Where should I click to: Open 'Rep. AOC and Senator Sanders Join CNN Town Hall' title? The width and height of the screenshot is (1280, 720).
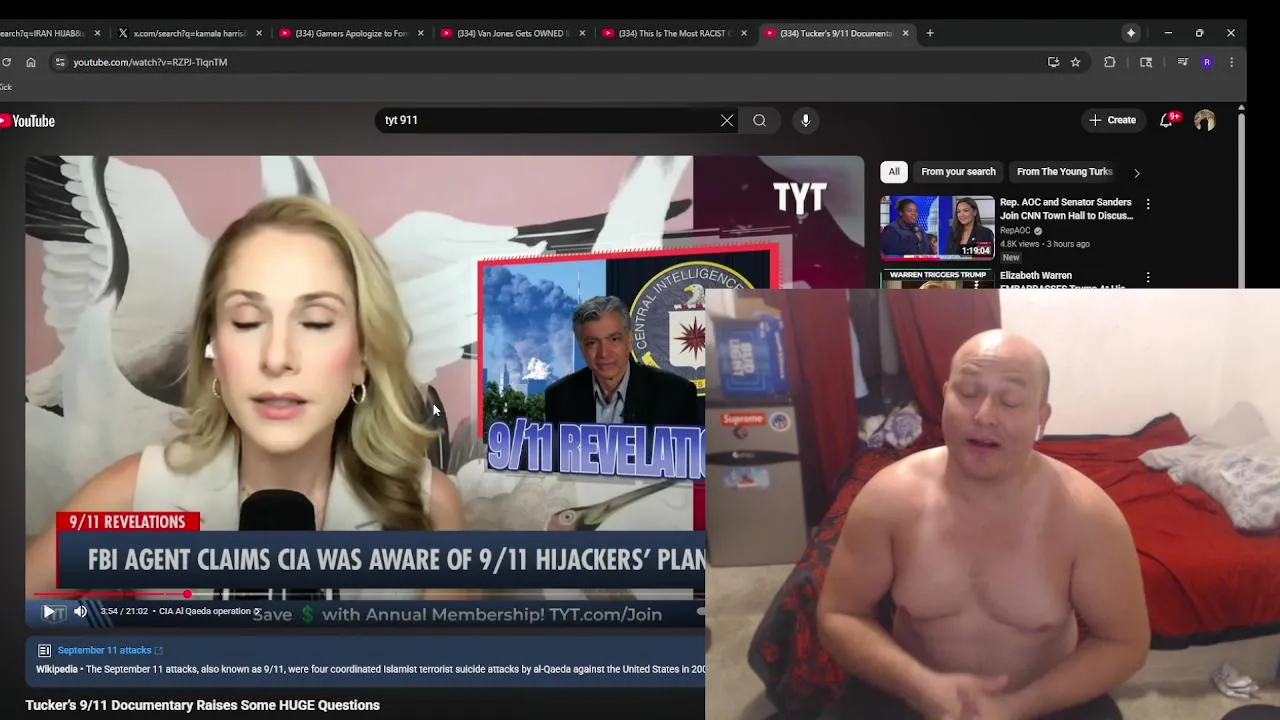point(1066,209)
